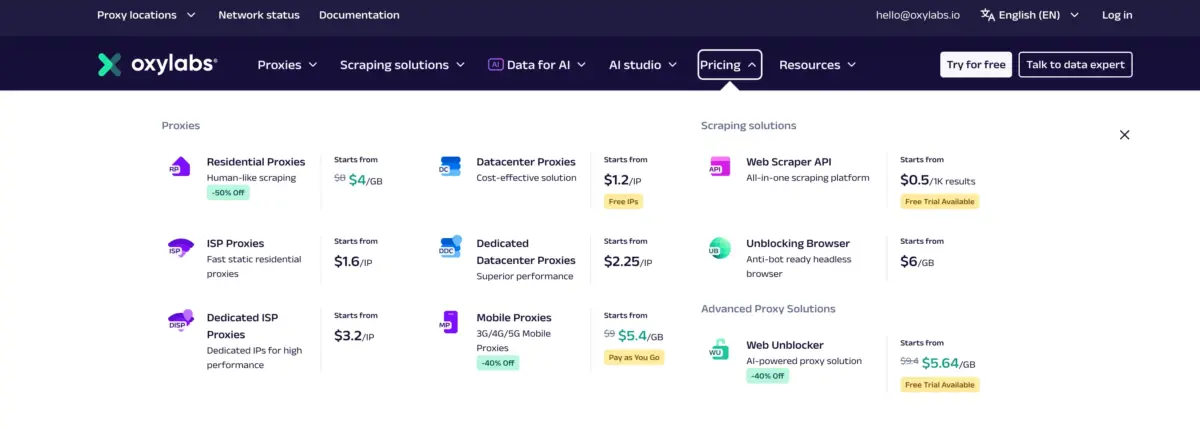
Task: Click the language translate icon
Action: click(988, 15)
